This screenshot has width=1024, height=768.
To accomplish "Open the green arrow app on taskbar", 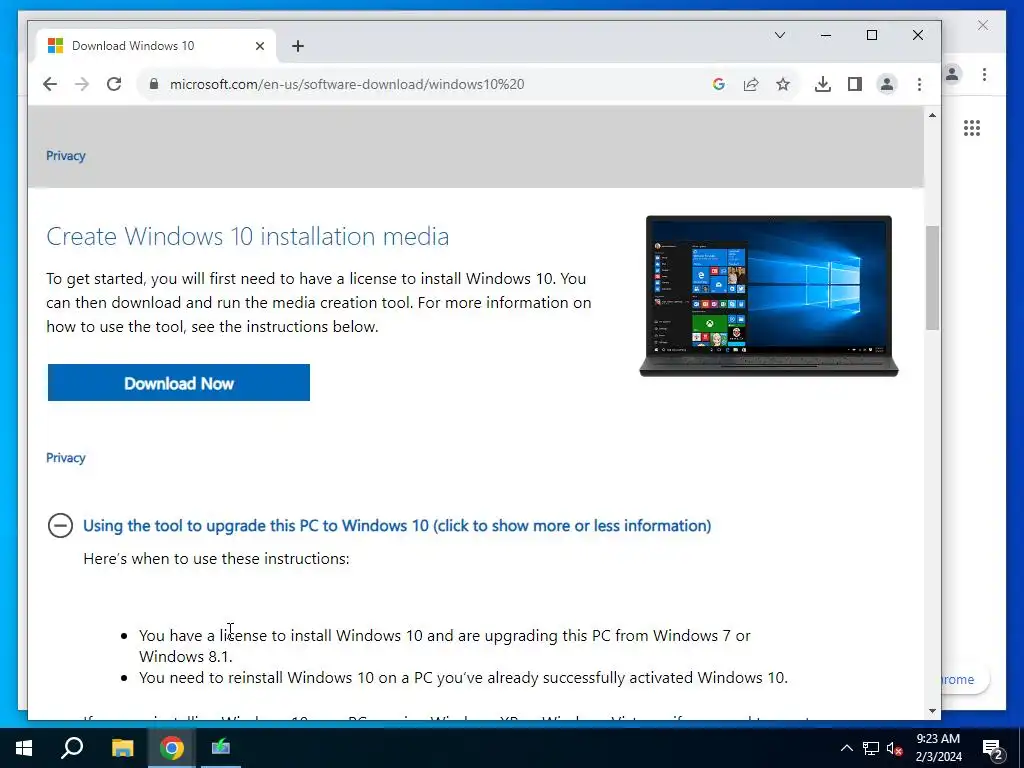I will (x=221, y=748).
